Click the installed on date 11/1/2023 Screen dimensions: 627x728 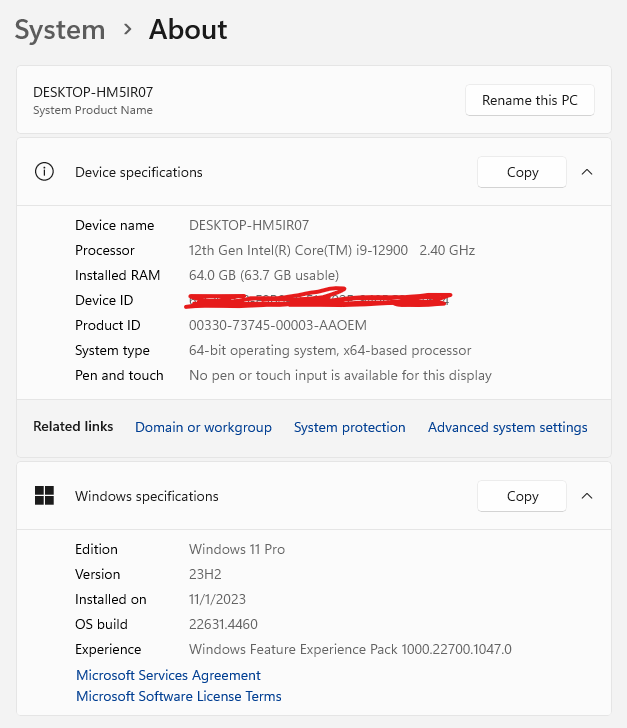pyautogui.click(x=217, y=599)
